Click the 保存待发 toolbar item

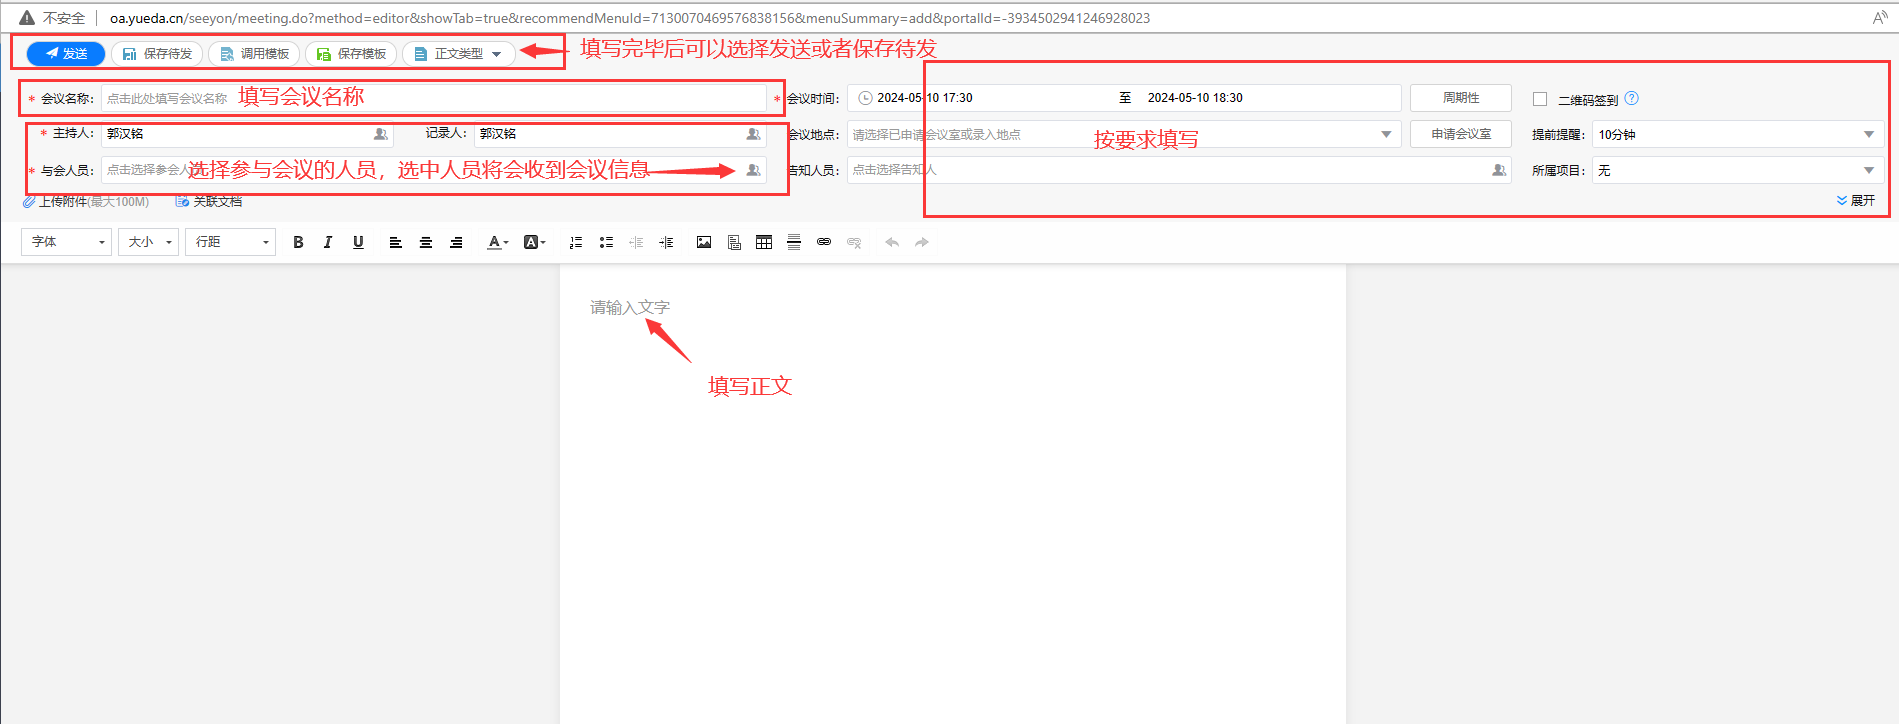click(x=157, y=54)
